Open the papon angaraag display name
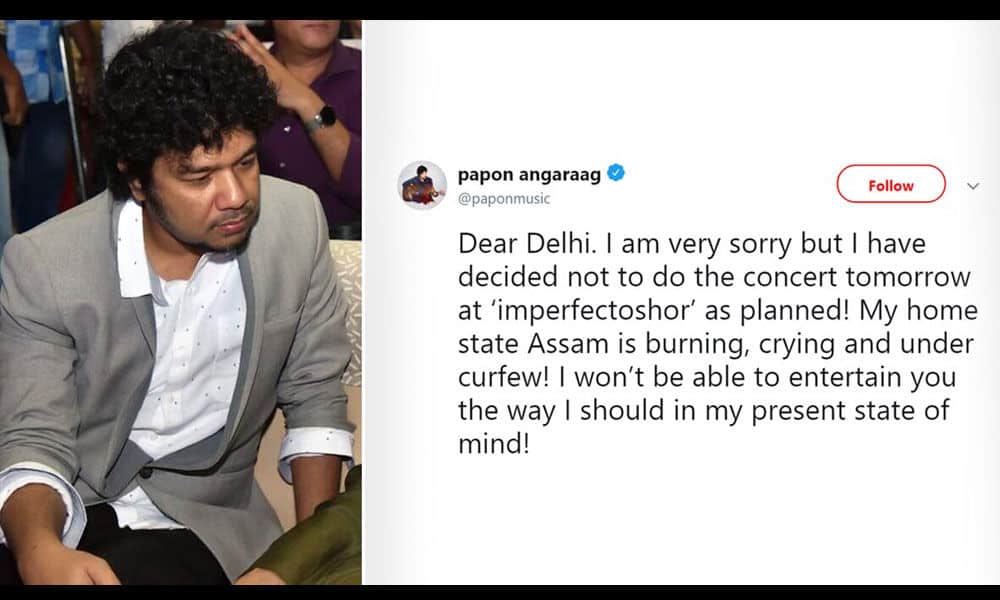 pyautogui.click(x=529, y=174)
